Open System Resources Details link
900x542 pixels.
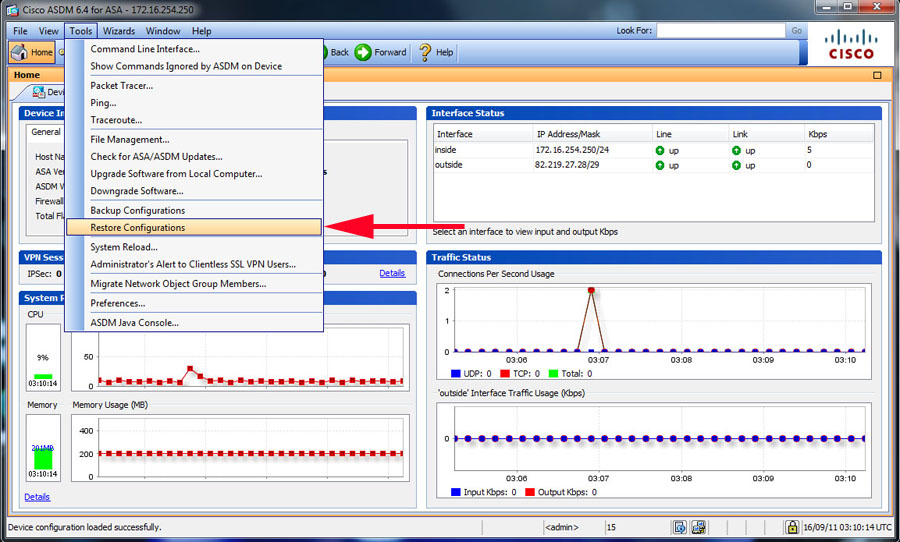coord(37,497)
